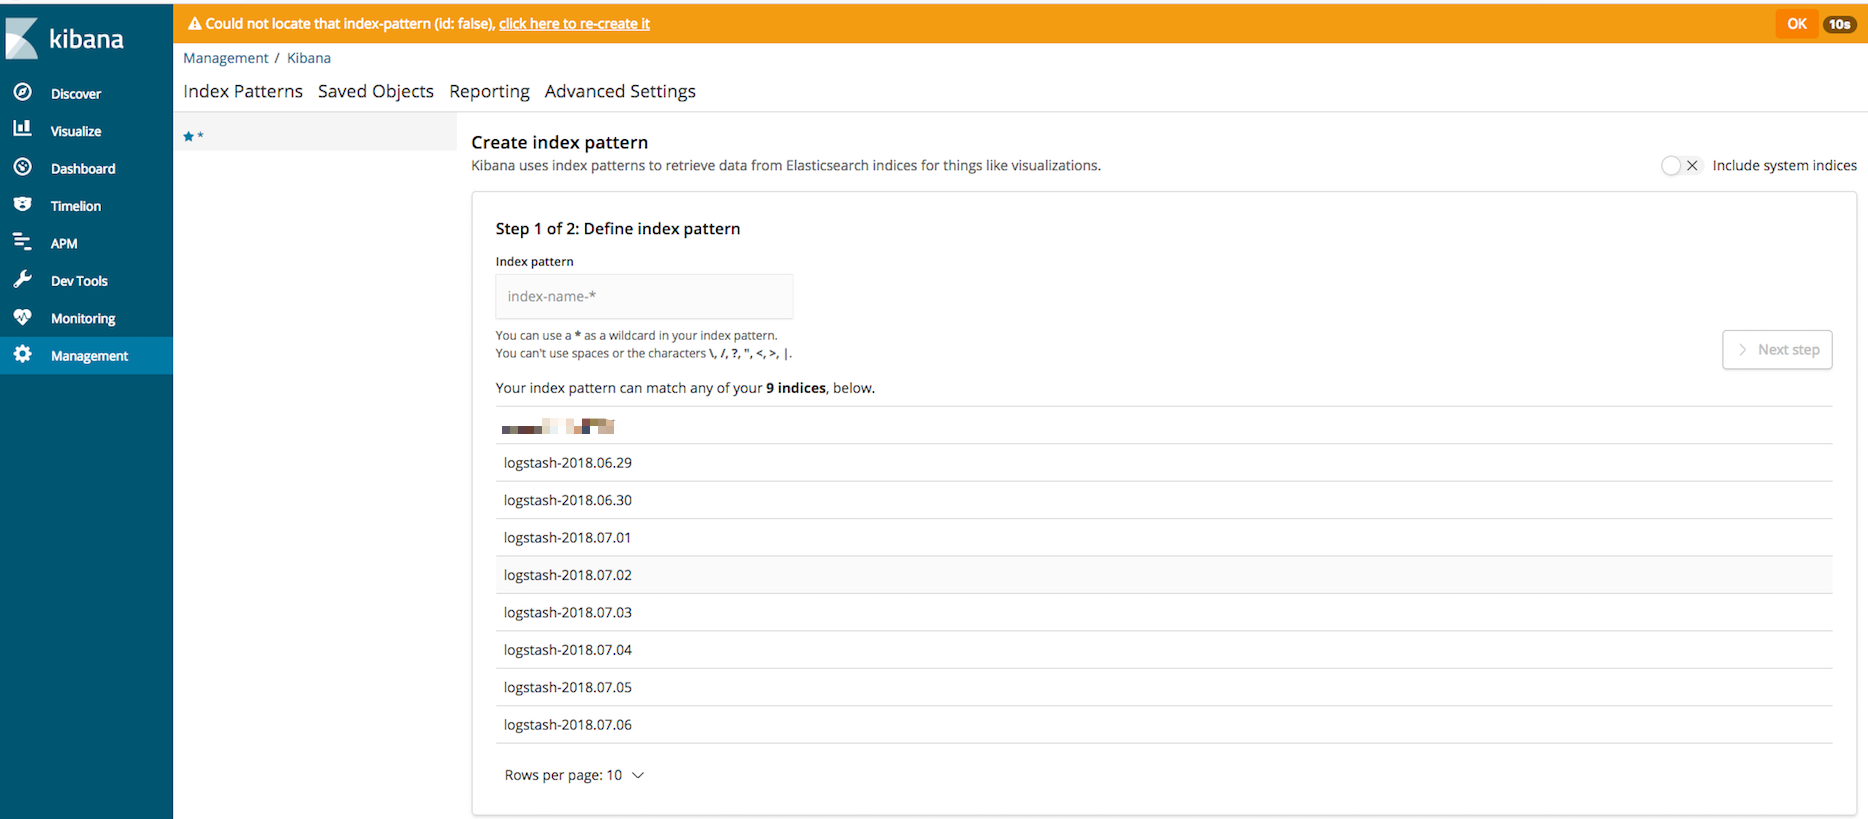Select row logstash-2018.07.01
The width and height of the screenshot is (1868, 819).
click(x=1164, y=538)
